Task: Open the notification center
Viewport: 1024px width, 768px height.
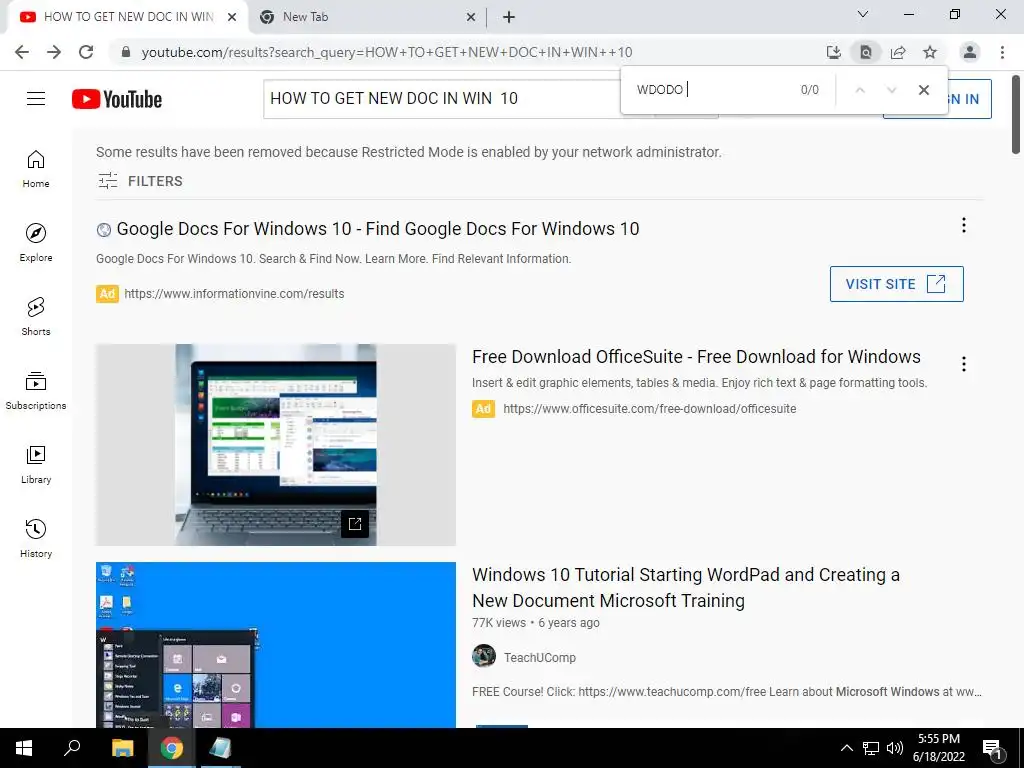Action: click(993, 748)
